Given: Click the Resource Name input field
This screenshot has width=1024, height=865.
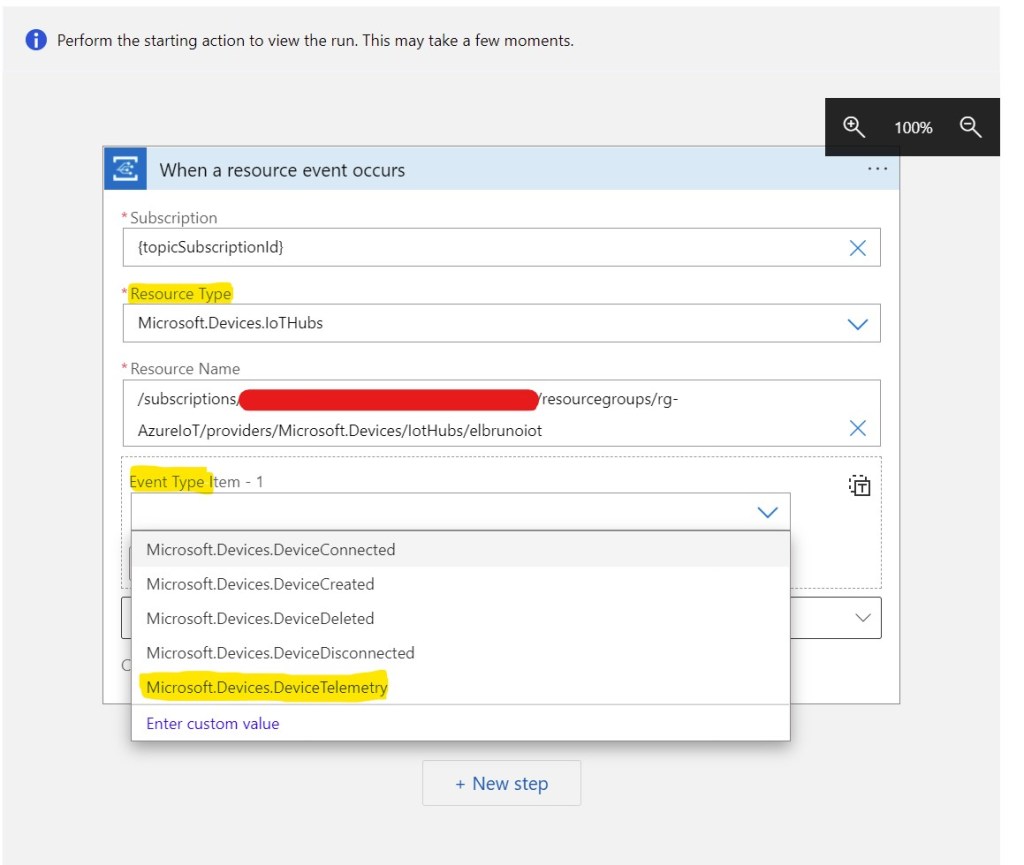Looking at the screenshot, I should (x=501, y=414).
